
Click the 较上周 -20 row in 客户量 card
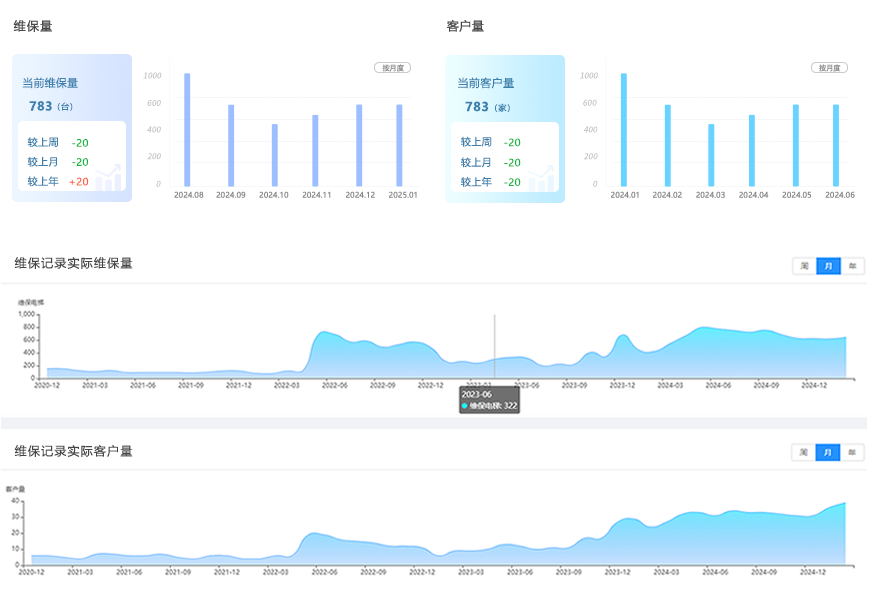point(490,142)
